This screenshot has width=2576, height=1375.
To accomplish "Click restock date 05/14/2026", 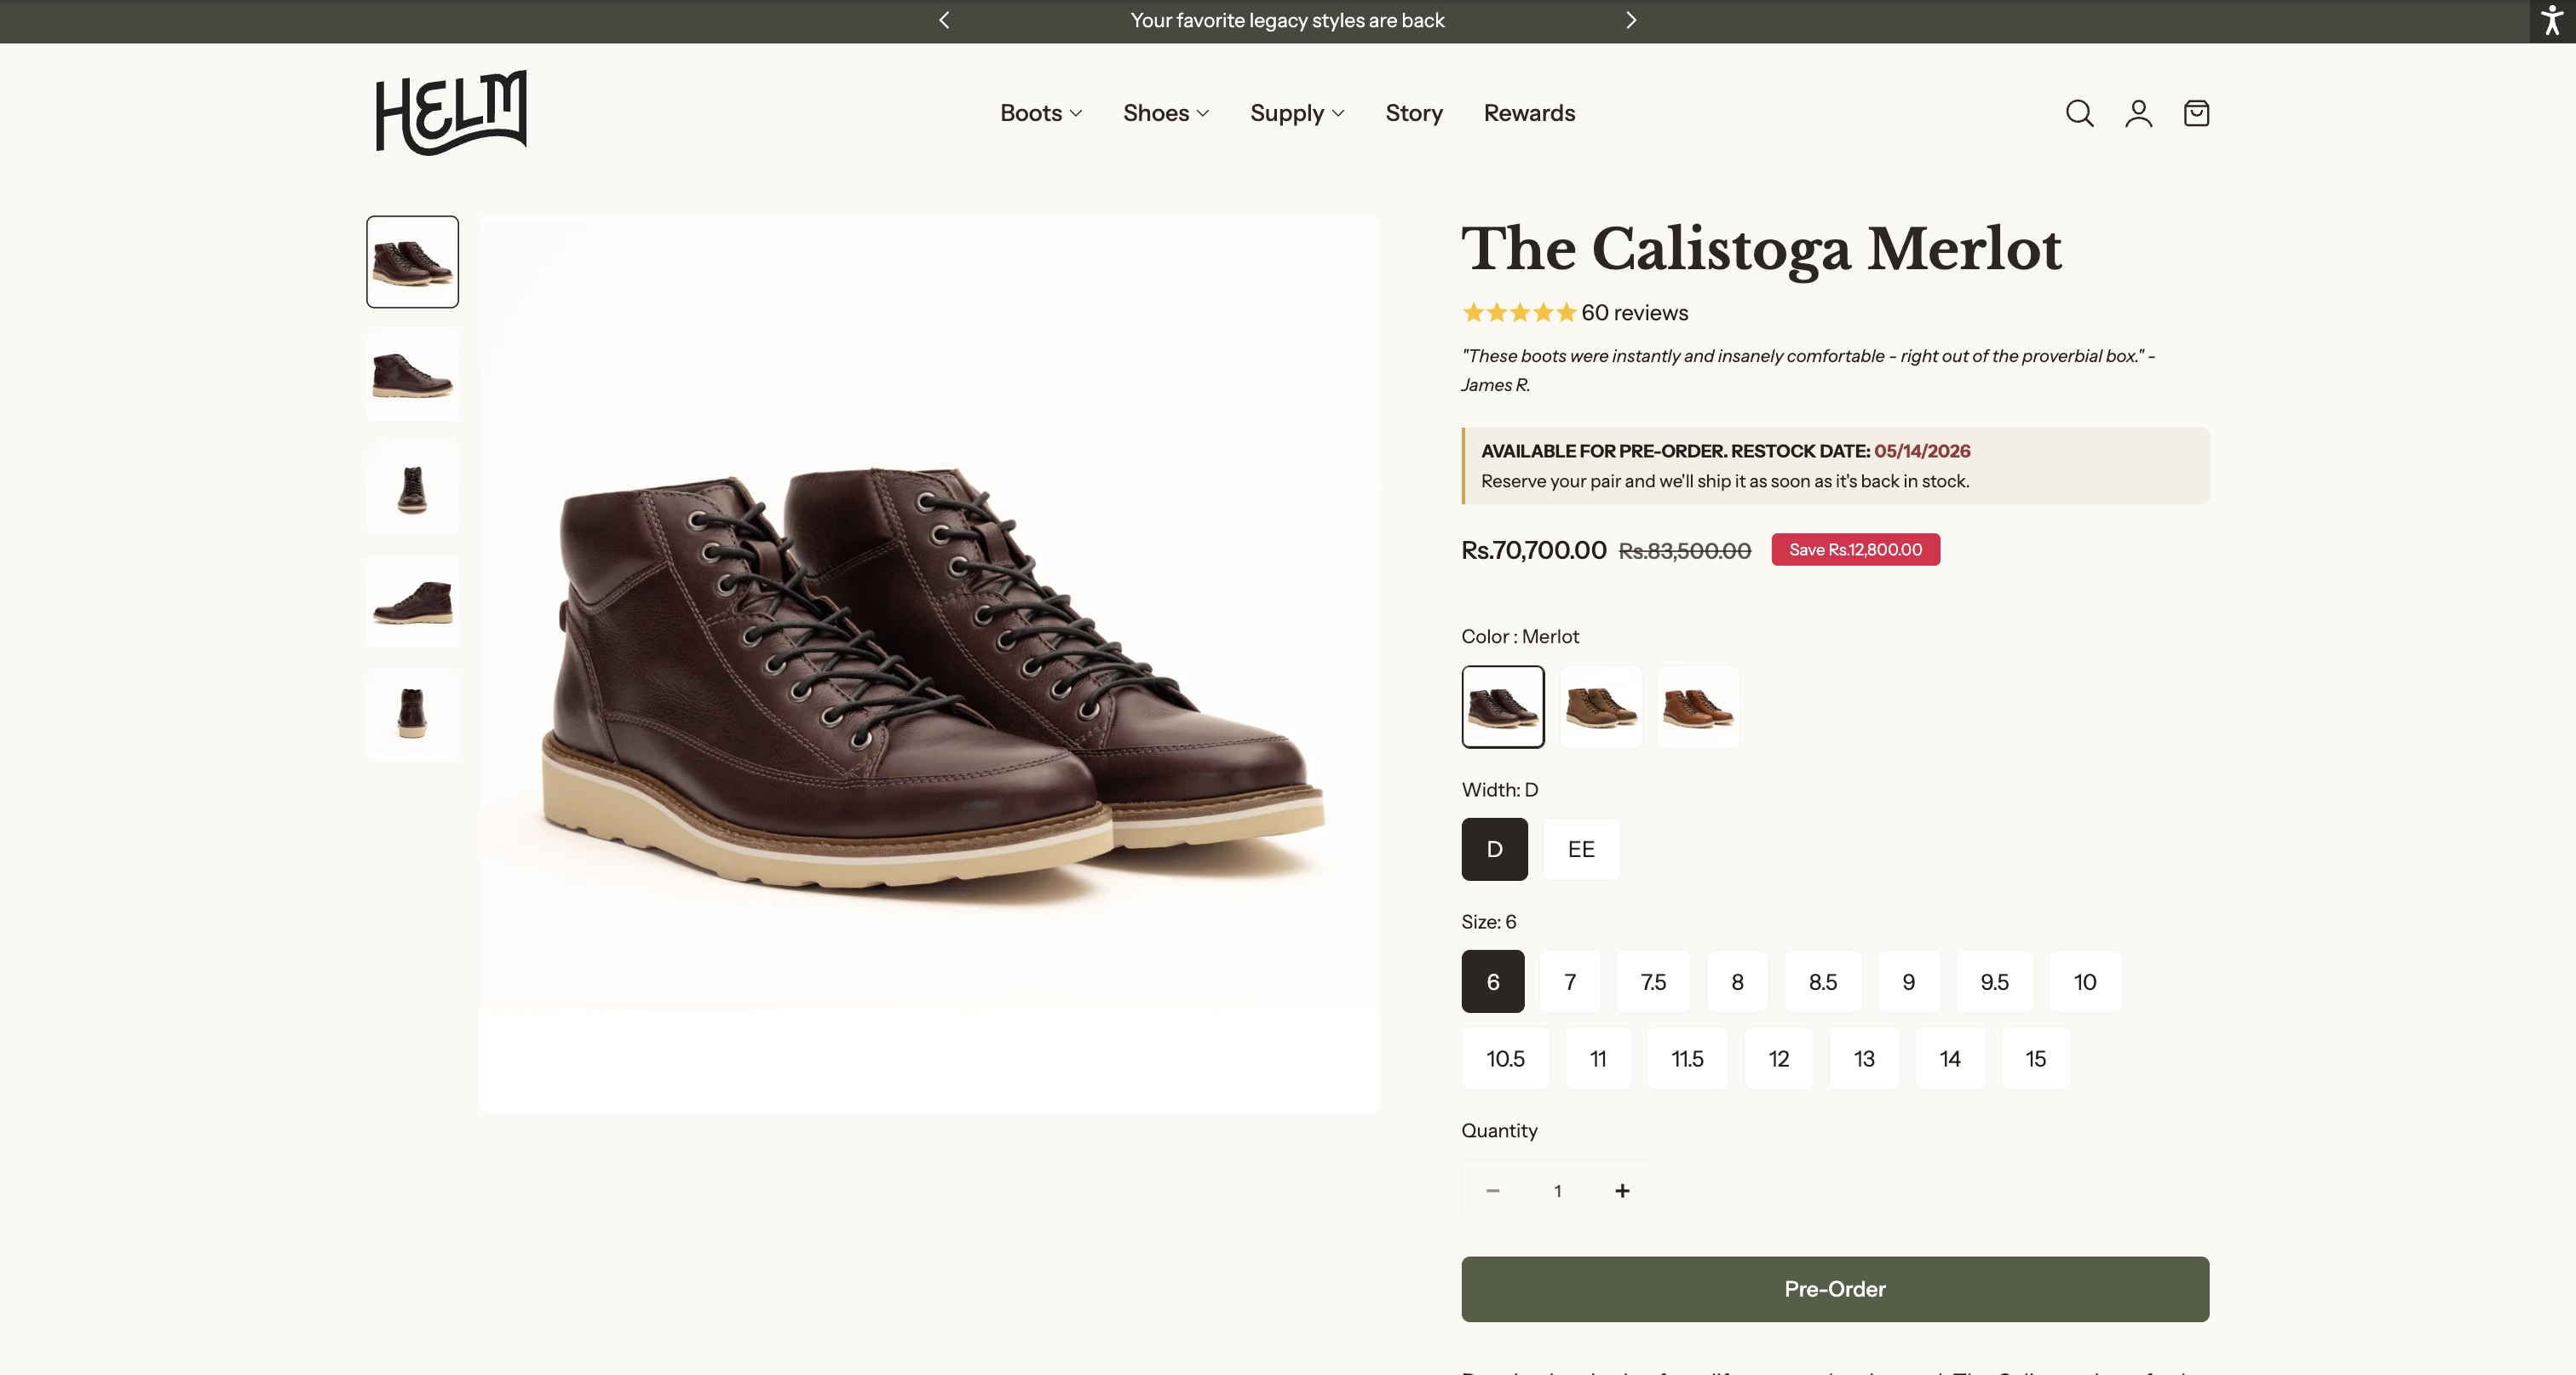I will (1922, 451).
